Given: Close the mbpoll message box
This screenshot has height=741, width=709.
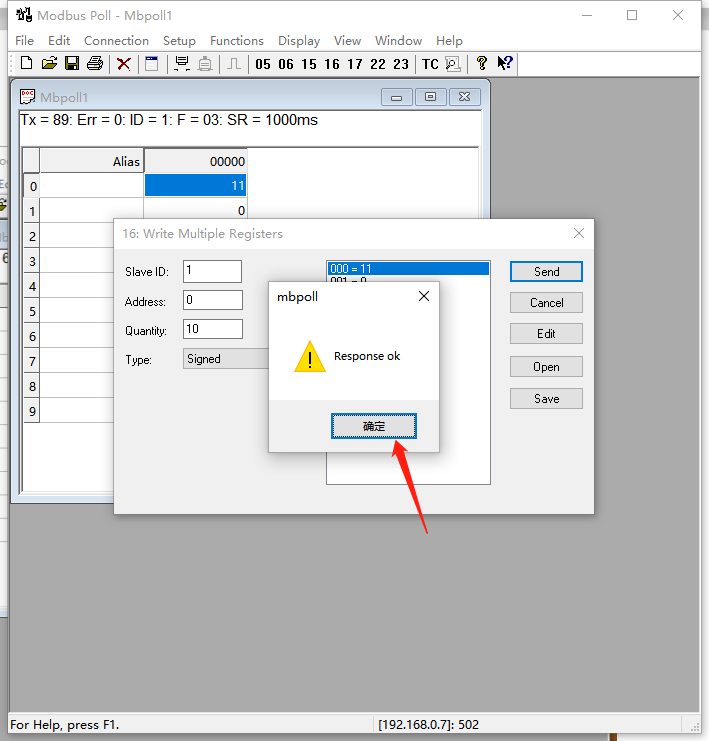Looking at the screenshot, I should 423,297.
